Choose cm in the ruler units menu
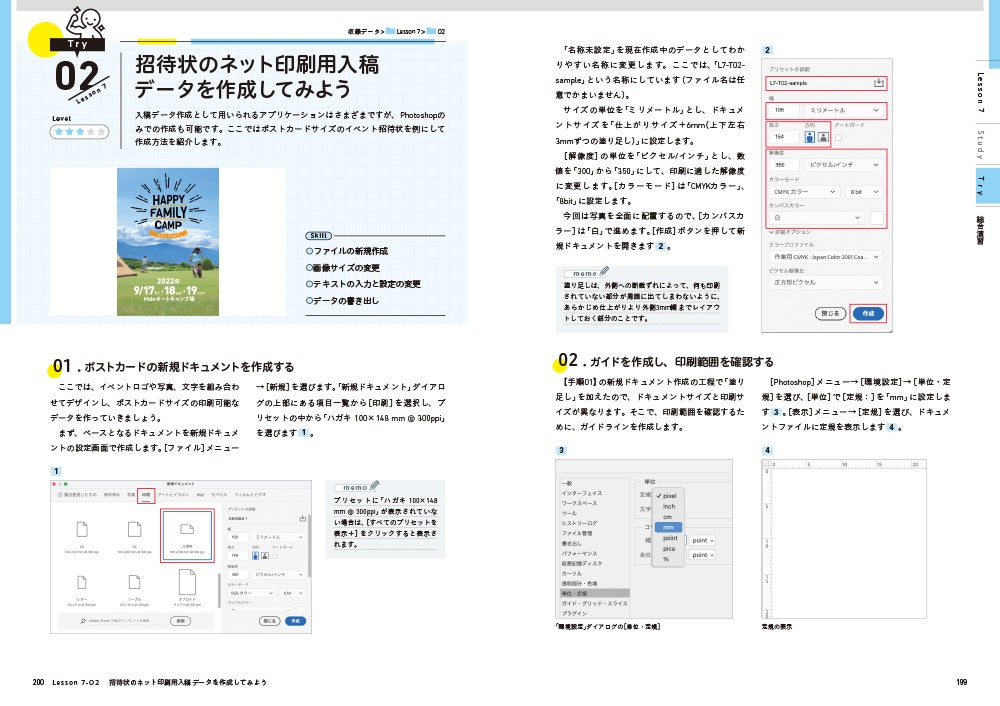This screenshot has height=706, width=1000. 668,517
